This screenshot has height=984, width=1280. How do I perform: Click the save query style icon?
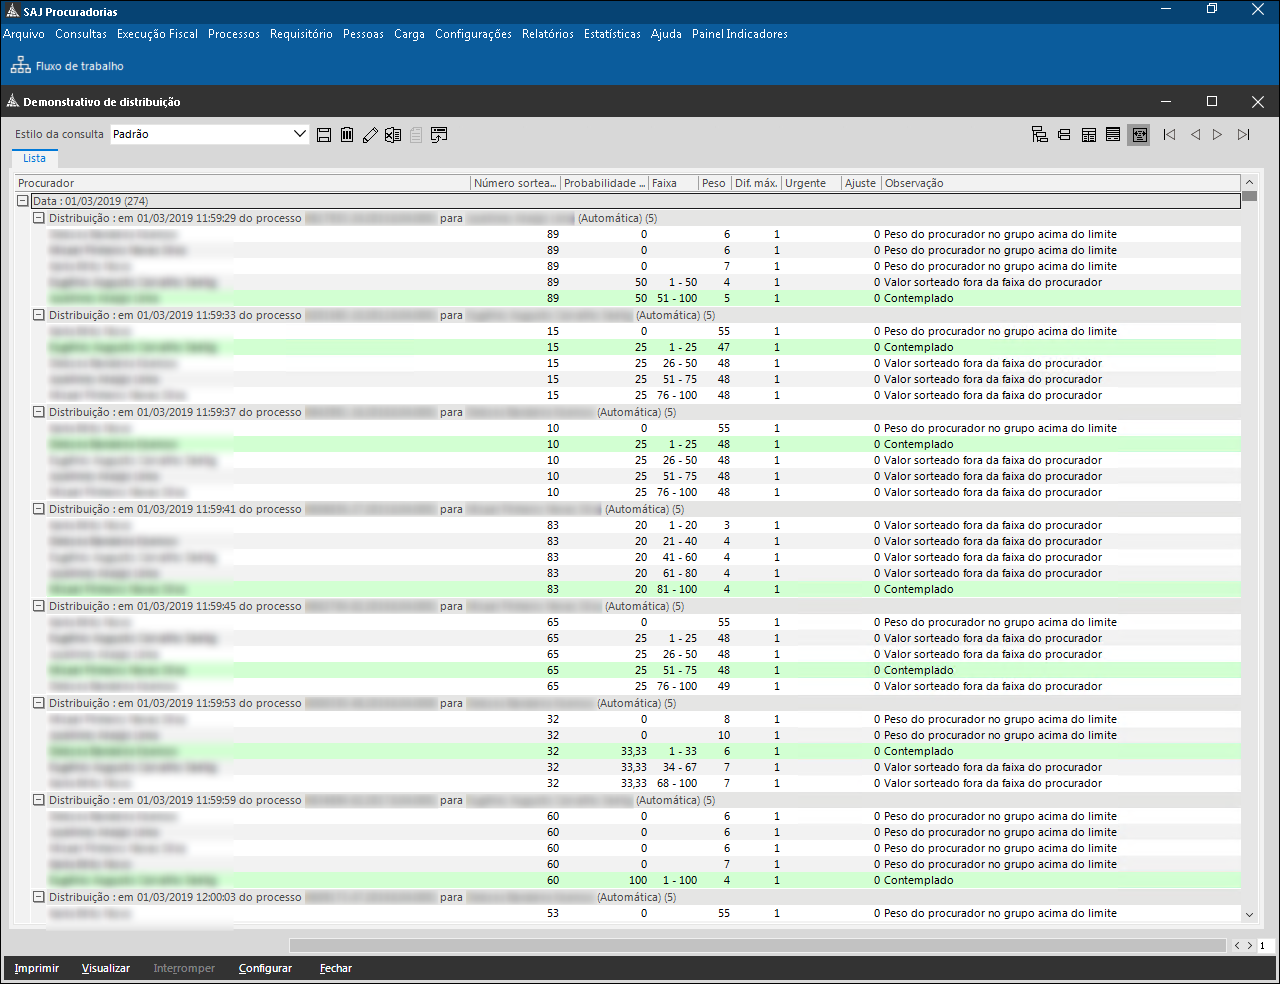tap(324, 135)
